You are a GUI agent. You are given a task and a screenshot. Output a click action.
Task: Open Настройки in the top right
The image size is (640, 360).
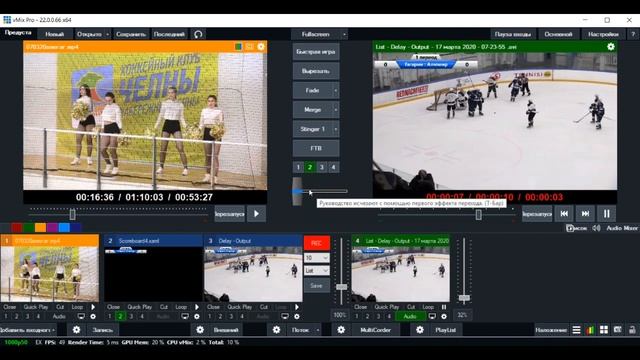tap(603, 34)
